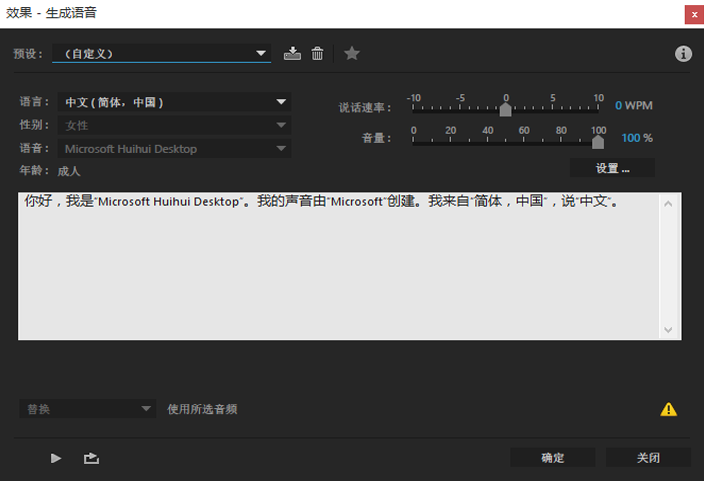
Task: Expand the 语言 中文(简体，中国) dropdown
Action: point(174,102)
